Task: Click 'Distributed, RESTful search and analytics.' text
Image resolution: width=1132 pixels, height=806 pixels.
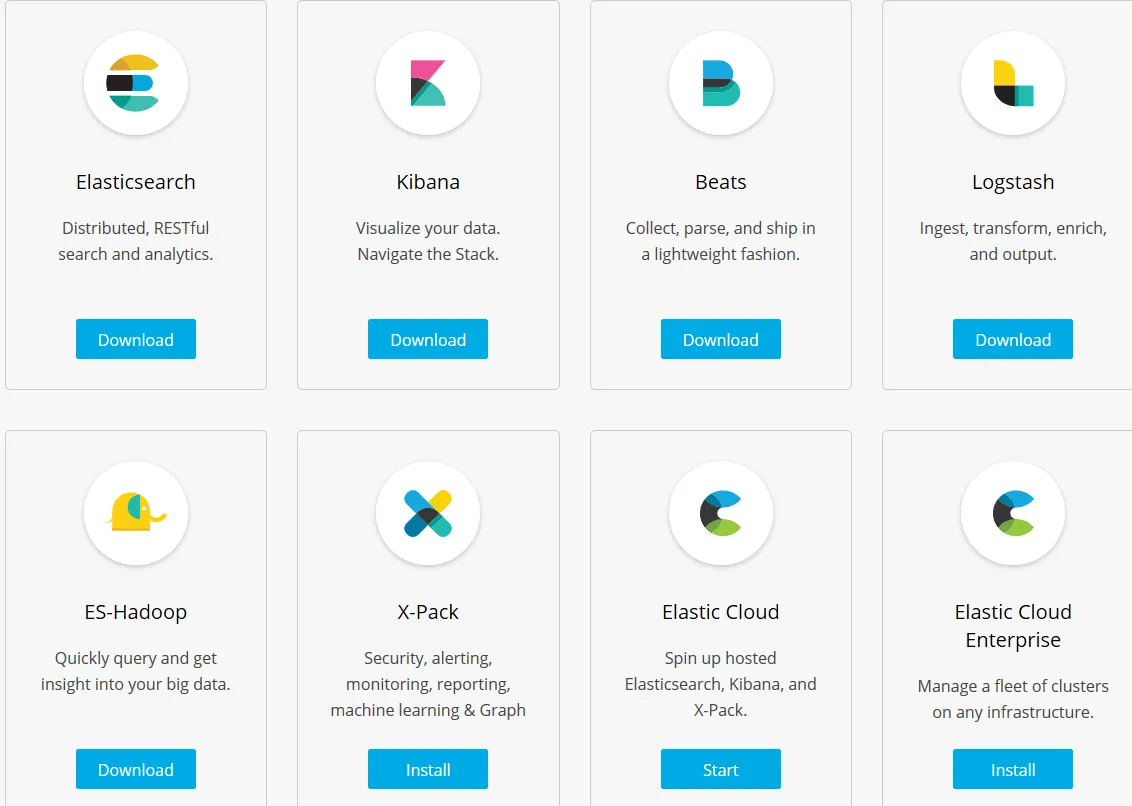Action: click(136, 241)
